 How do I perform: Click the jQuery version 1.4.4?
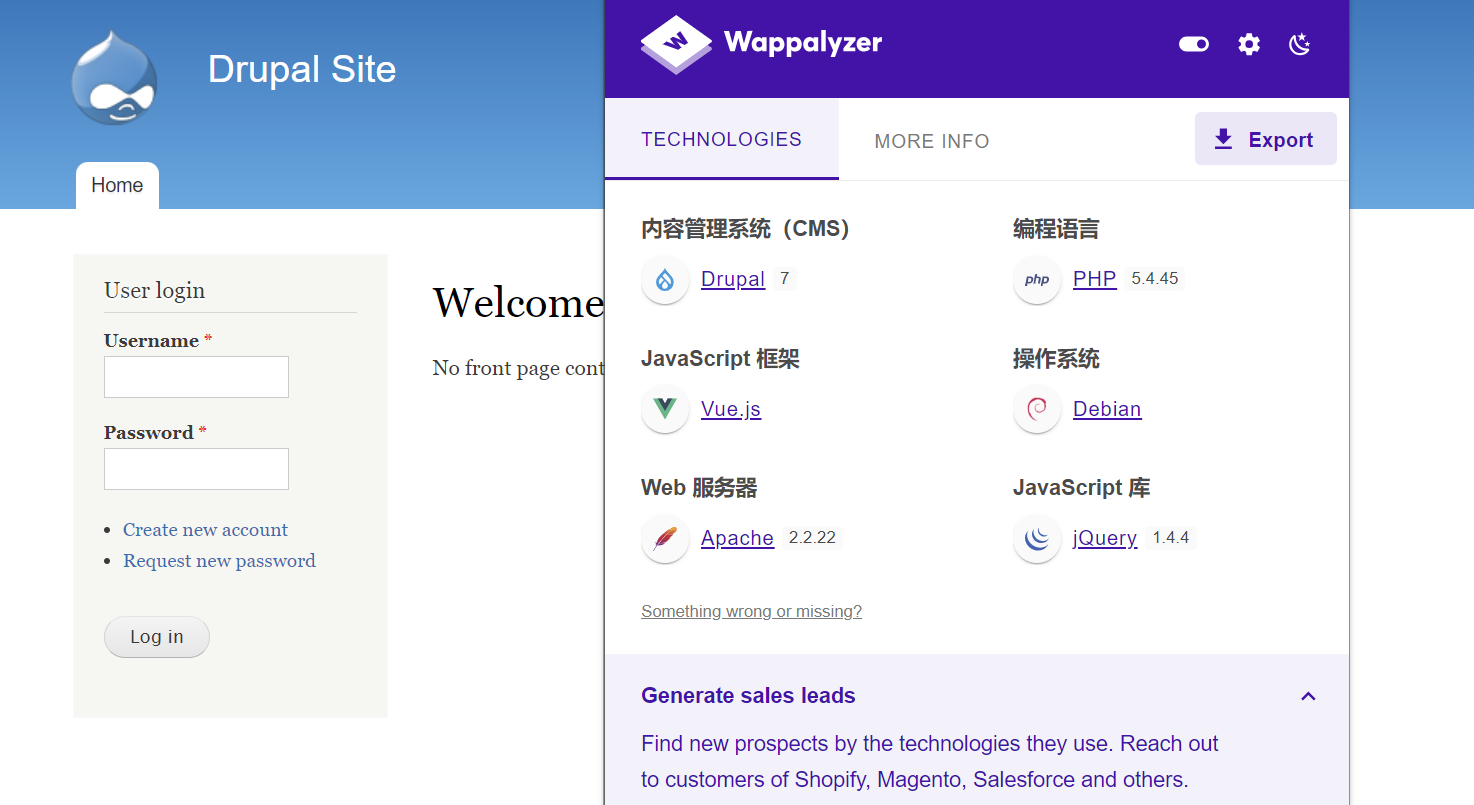(x=1171, y=538)
